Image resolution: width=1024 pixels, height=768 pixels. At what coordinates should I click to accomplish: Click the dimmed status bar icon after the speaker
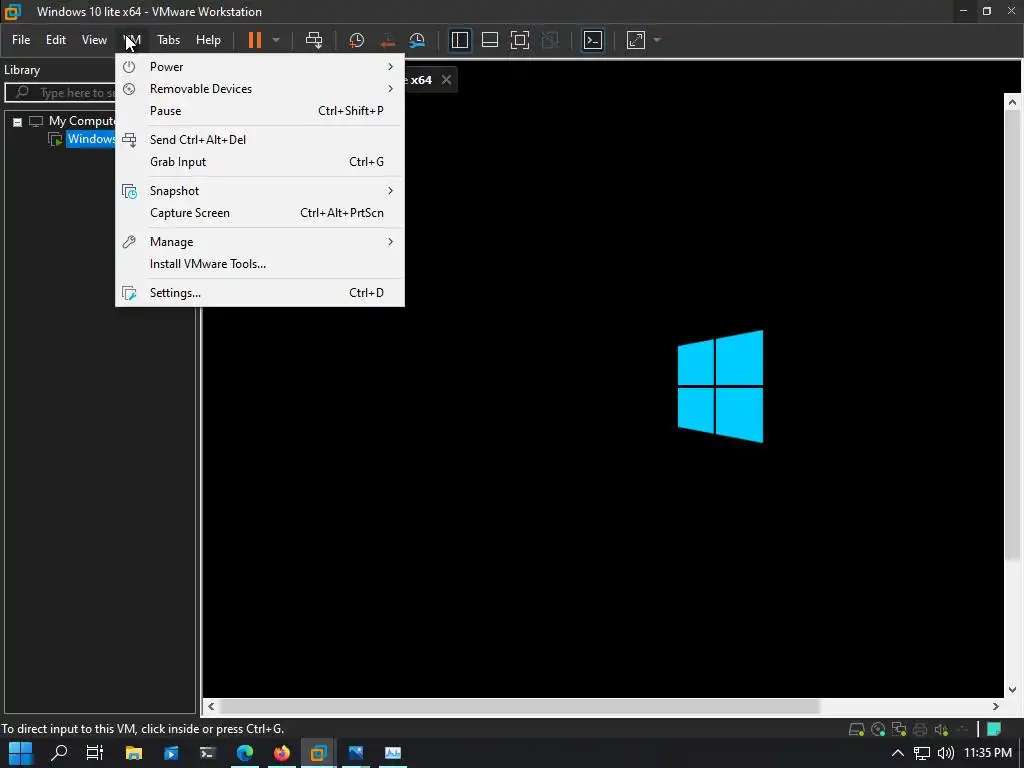(962, 729)
